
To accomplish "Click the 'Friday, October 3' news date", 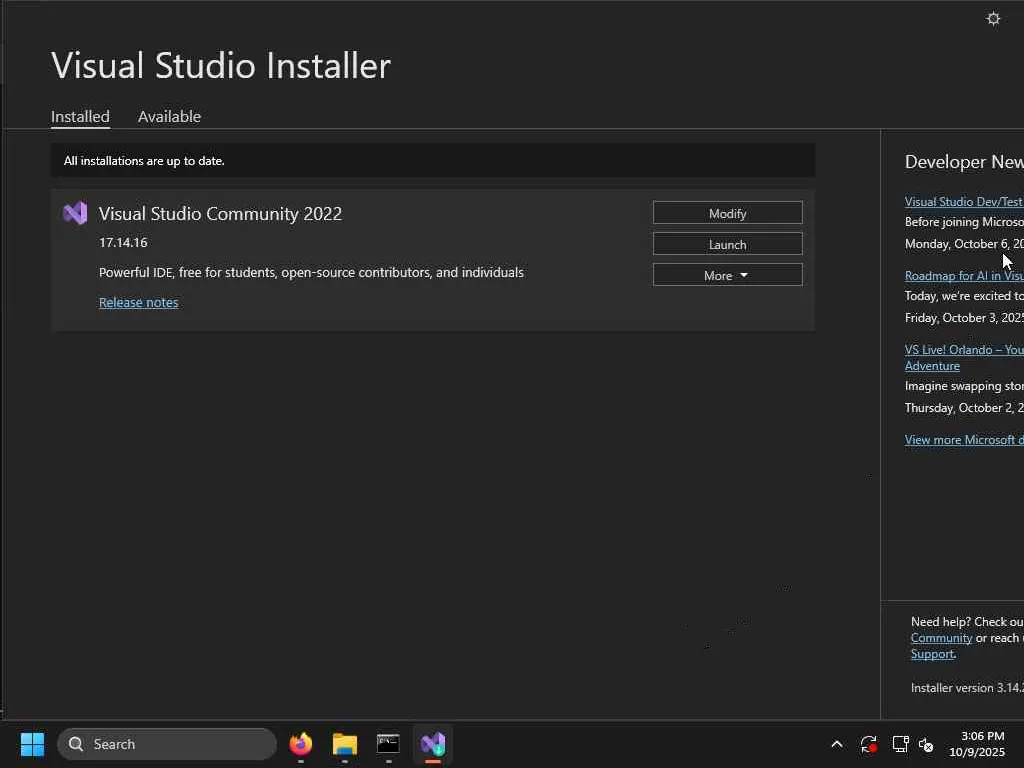I will [964, 317].
